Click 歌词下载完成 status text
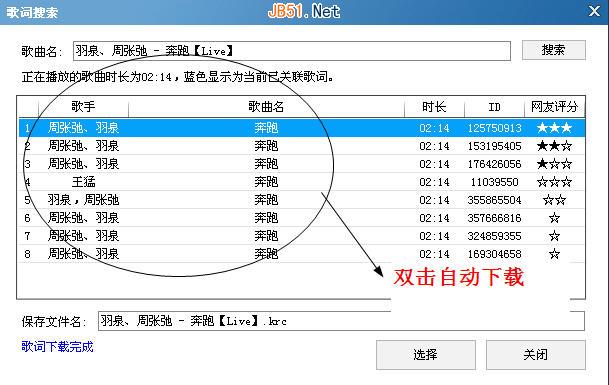 pyautogui.click(x=57, y=347)
